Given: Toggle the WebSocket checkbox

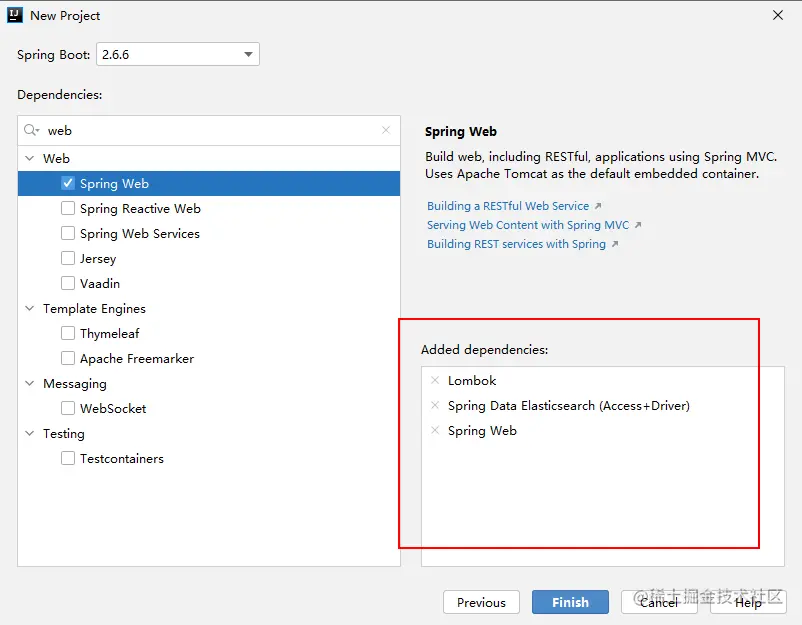Looking at the screenshot, I should tap(68, 408).
